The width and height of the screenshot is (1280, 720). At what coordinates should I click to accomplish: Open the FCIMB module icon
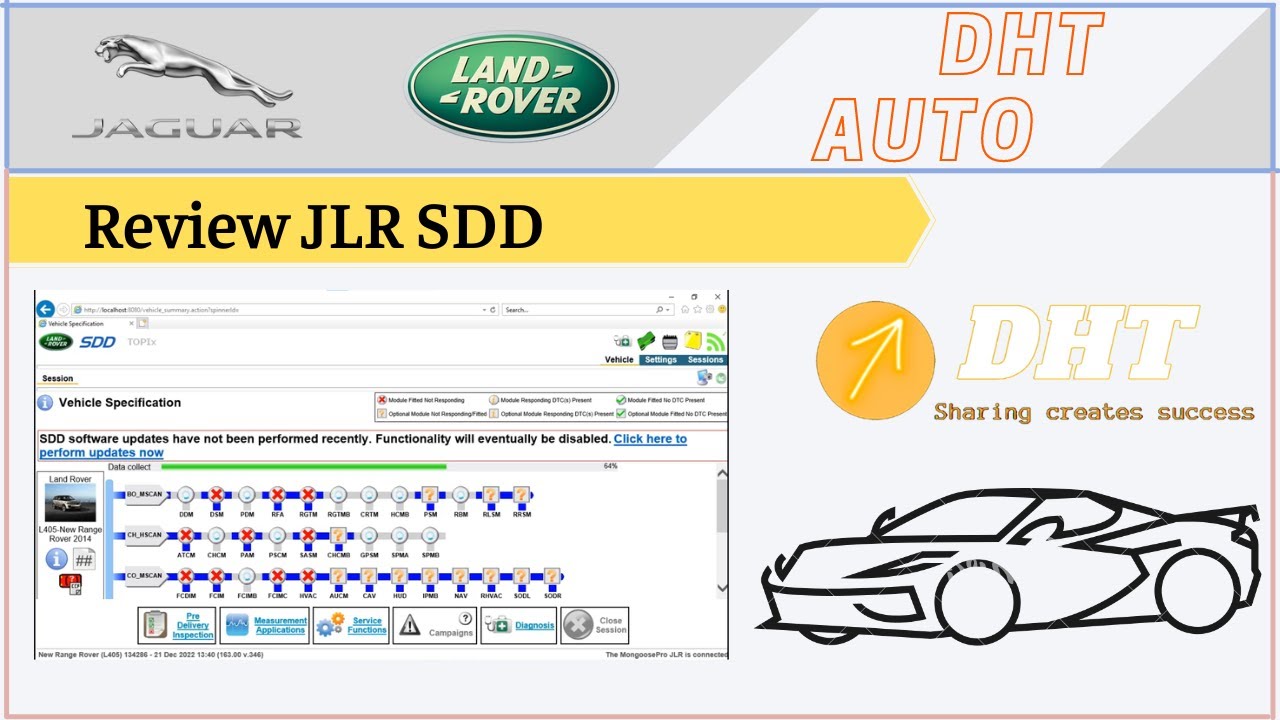coord(247,576)
